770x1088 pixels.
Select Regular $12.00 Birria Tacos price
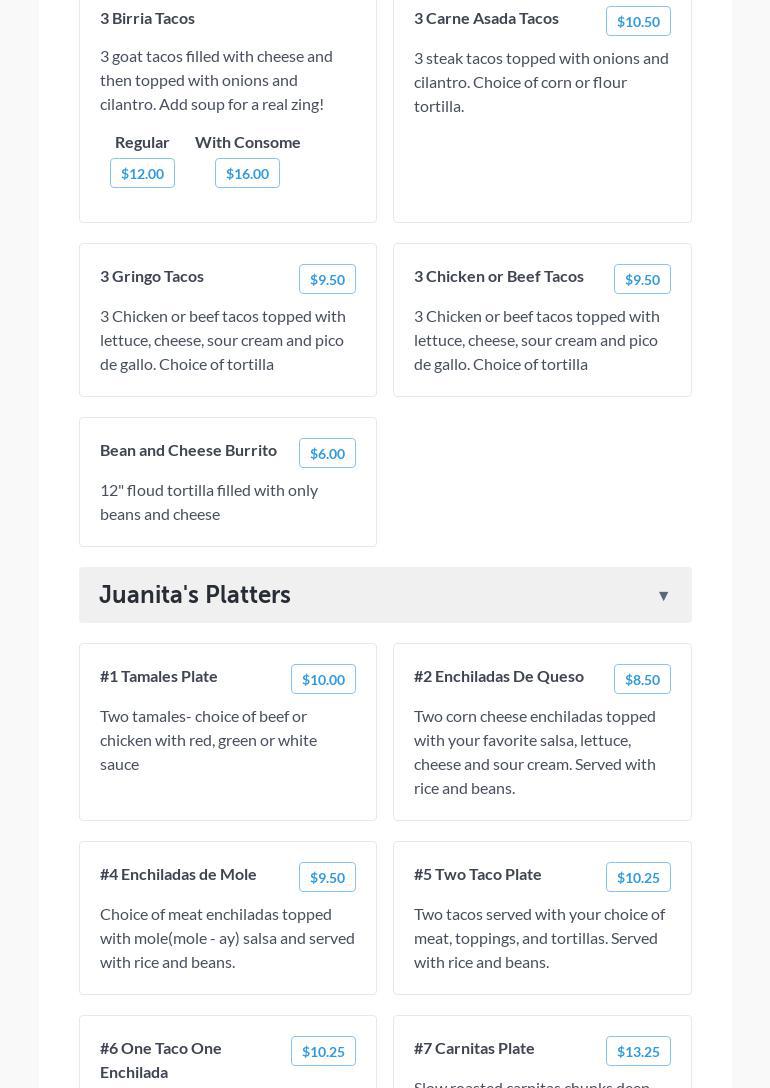click(142, 173)
